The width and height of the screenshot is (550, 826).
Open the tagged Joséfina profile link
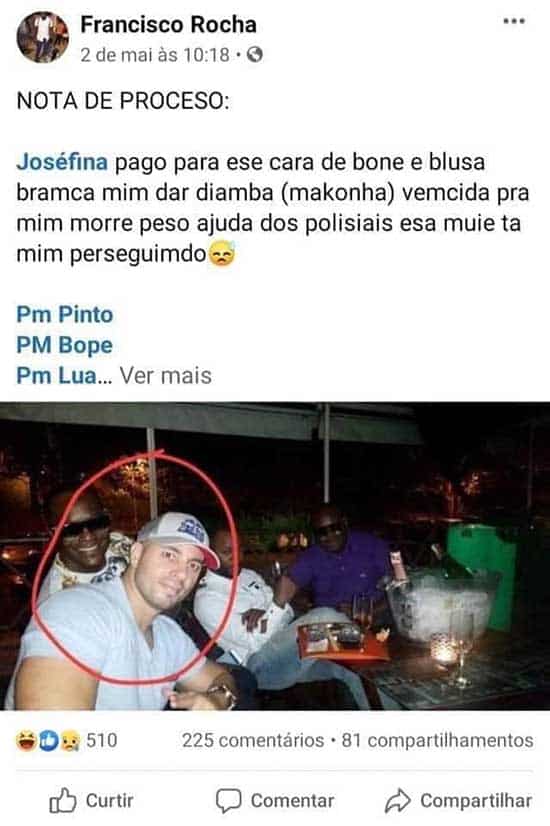click(62, 162)
